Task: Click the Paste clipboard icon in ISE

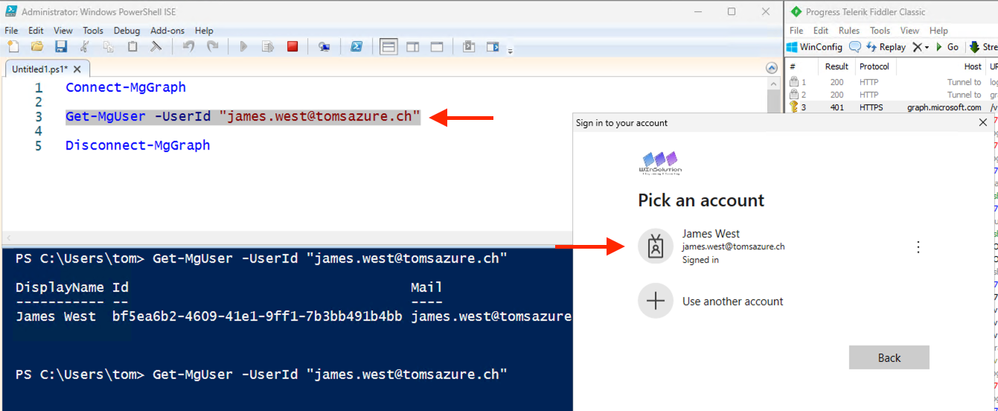Action: pyautogui.click(x=132, y=46)
